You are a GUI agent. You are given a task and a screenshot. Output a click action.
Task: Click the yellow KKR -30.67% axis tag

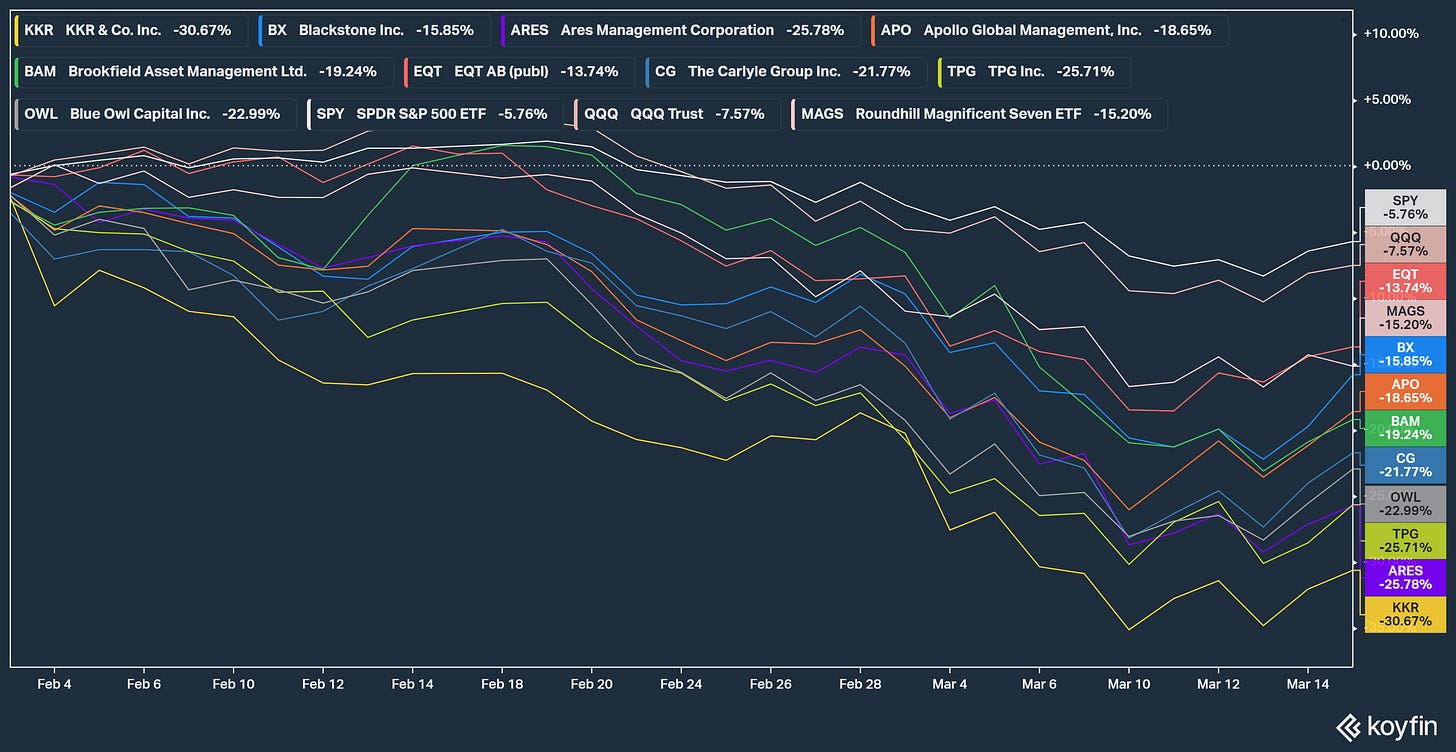[1405, 614]
